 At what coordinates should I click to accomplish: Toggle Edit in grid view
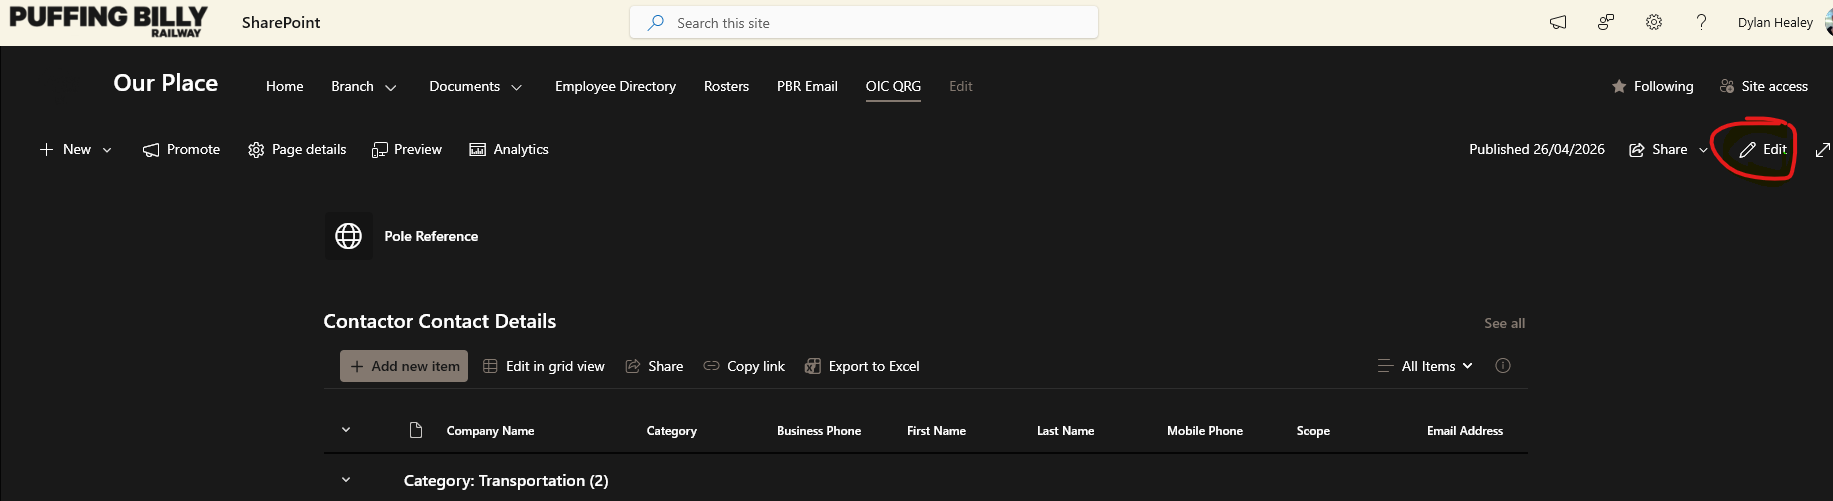pyautogui.click(x=544, y=366)
